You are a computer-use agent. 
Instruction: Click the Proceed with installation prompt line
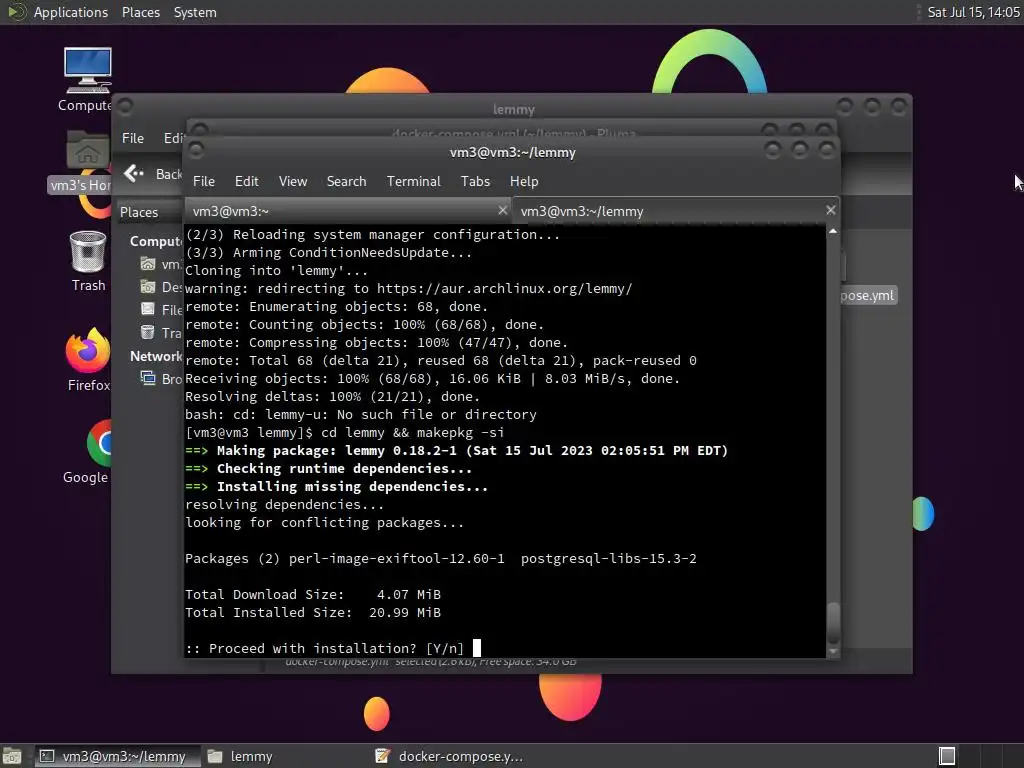(325, 648)
